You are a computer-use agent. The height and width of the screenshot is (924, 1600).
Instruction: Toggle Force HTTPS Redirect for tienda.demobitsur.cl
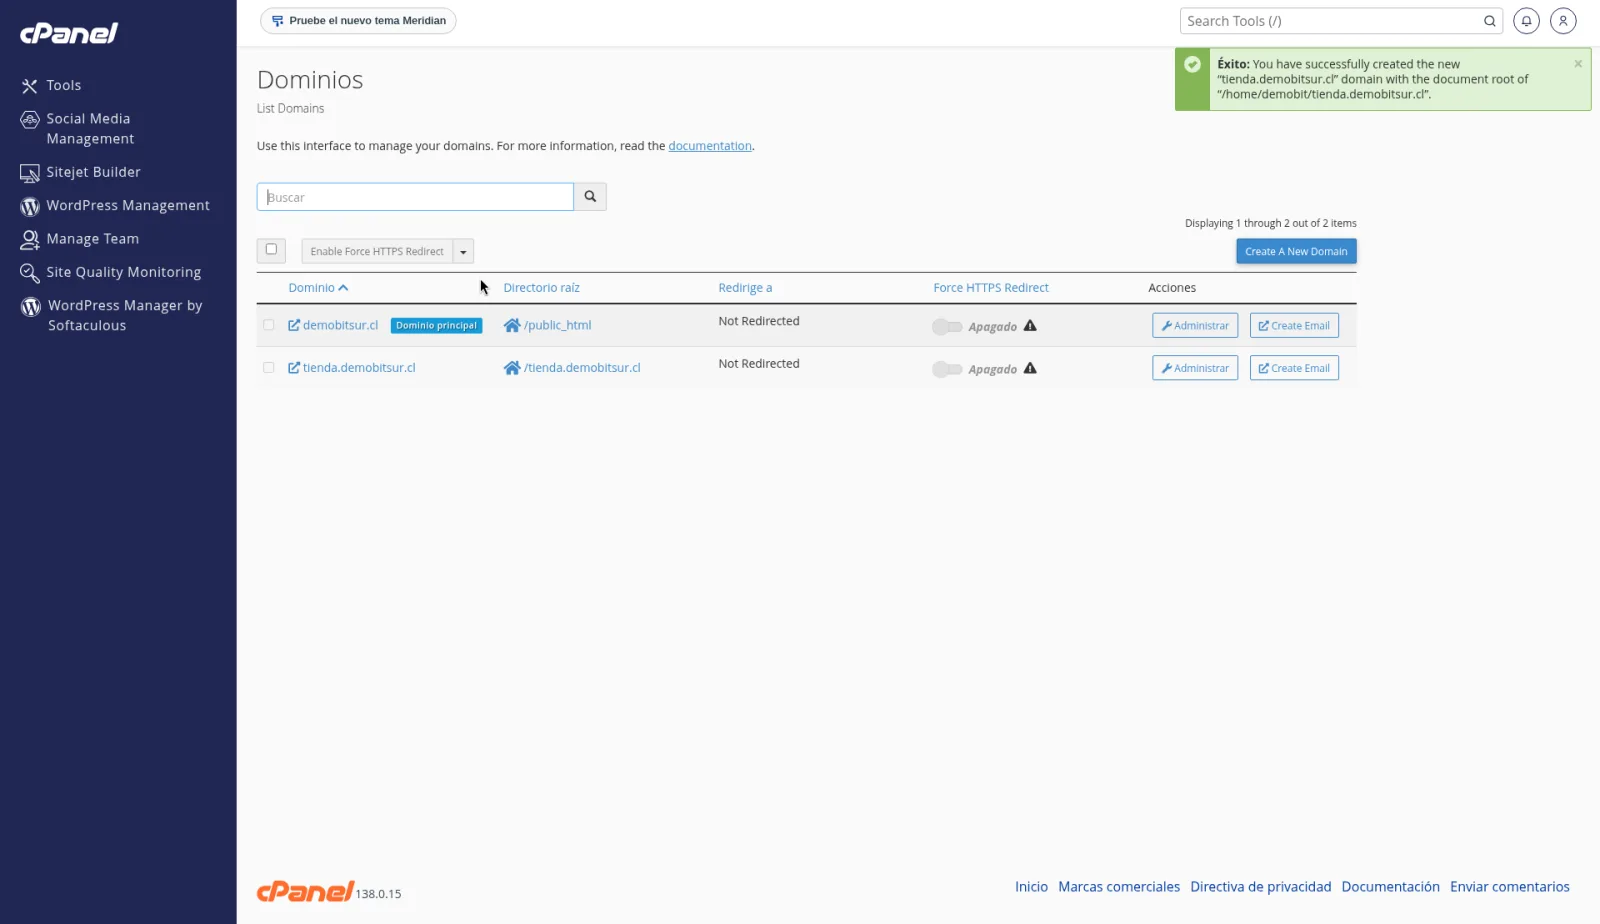tap(947, 370)
